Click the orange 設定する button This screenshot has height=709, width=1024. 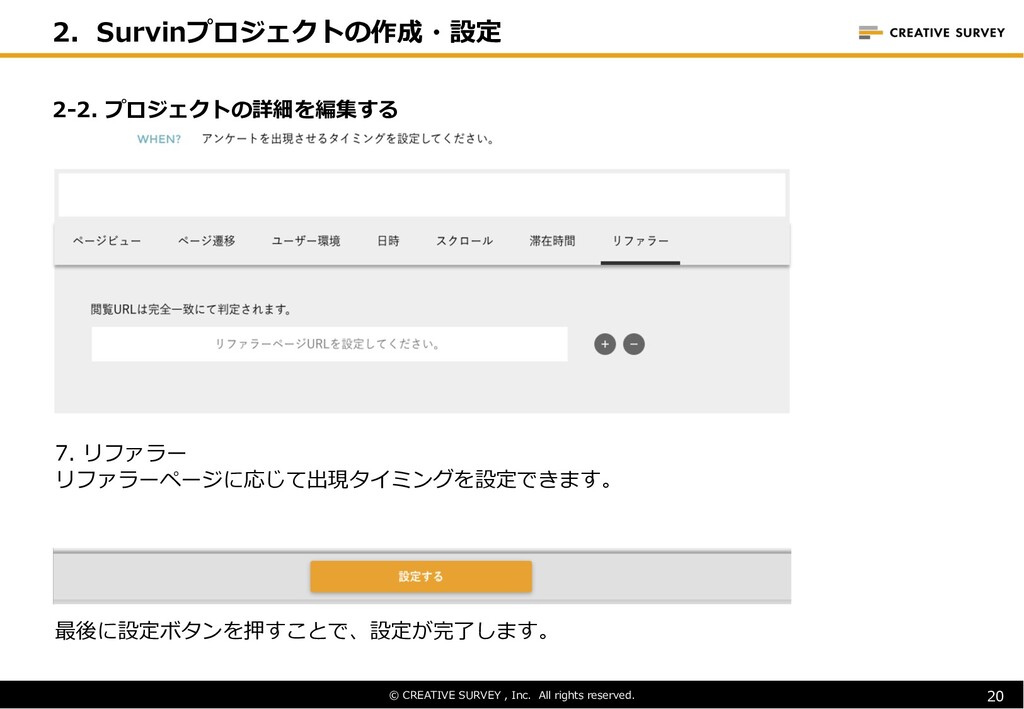pyautogui.click(x=421, y=576)
